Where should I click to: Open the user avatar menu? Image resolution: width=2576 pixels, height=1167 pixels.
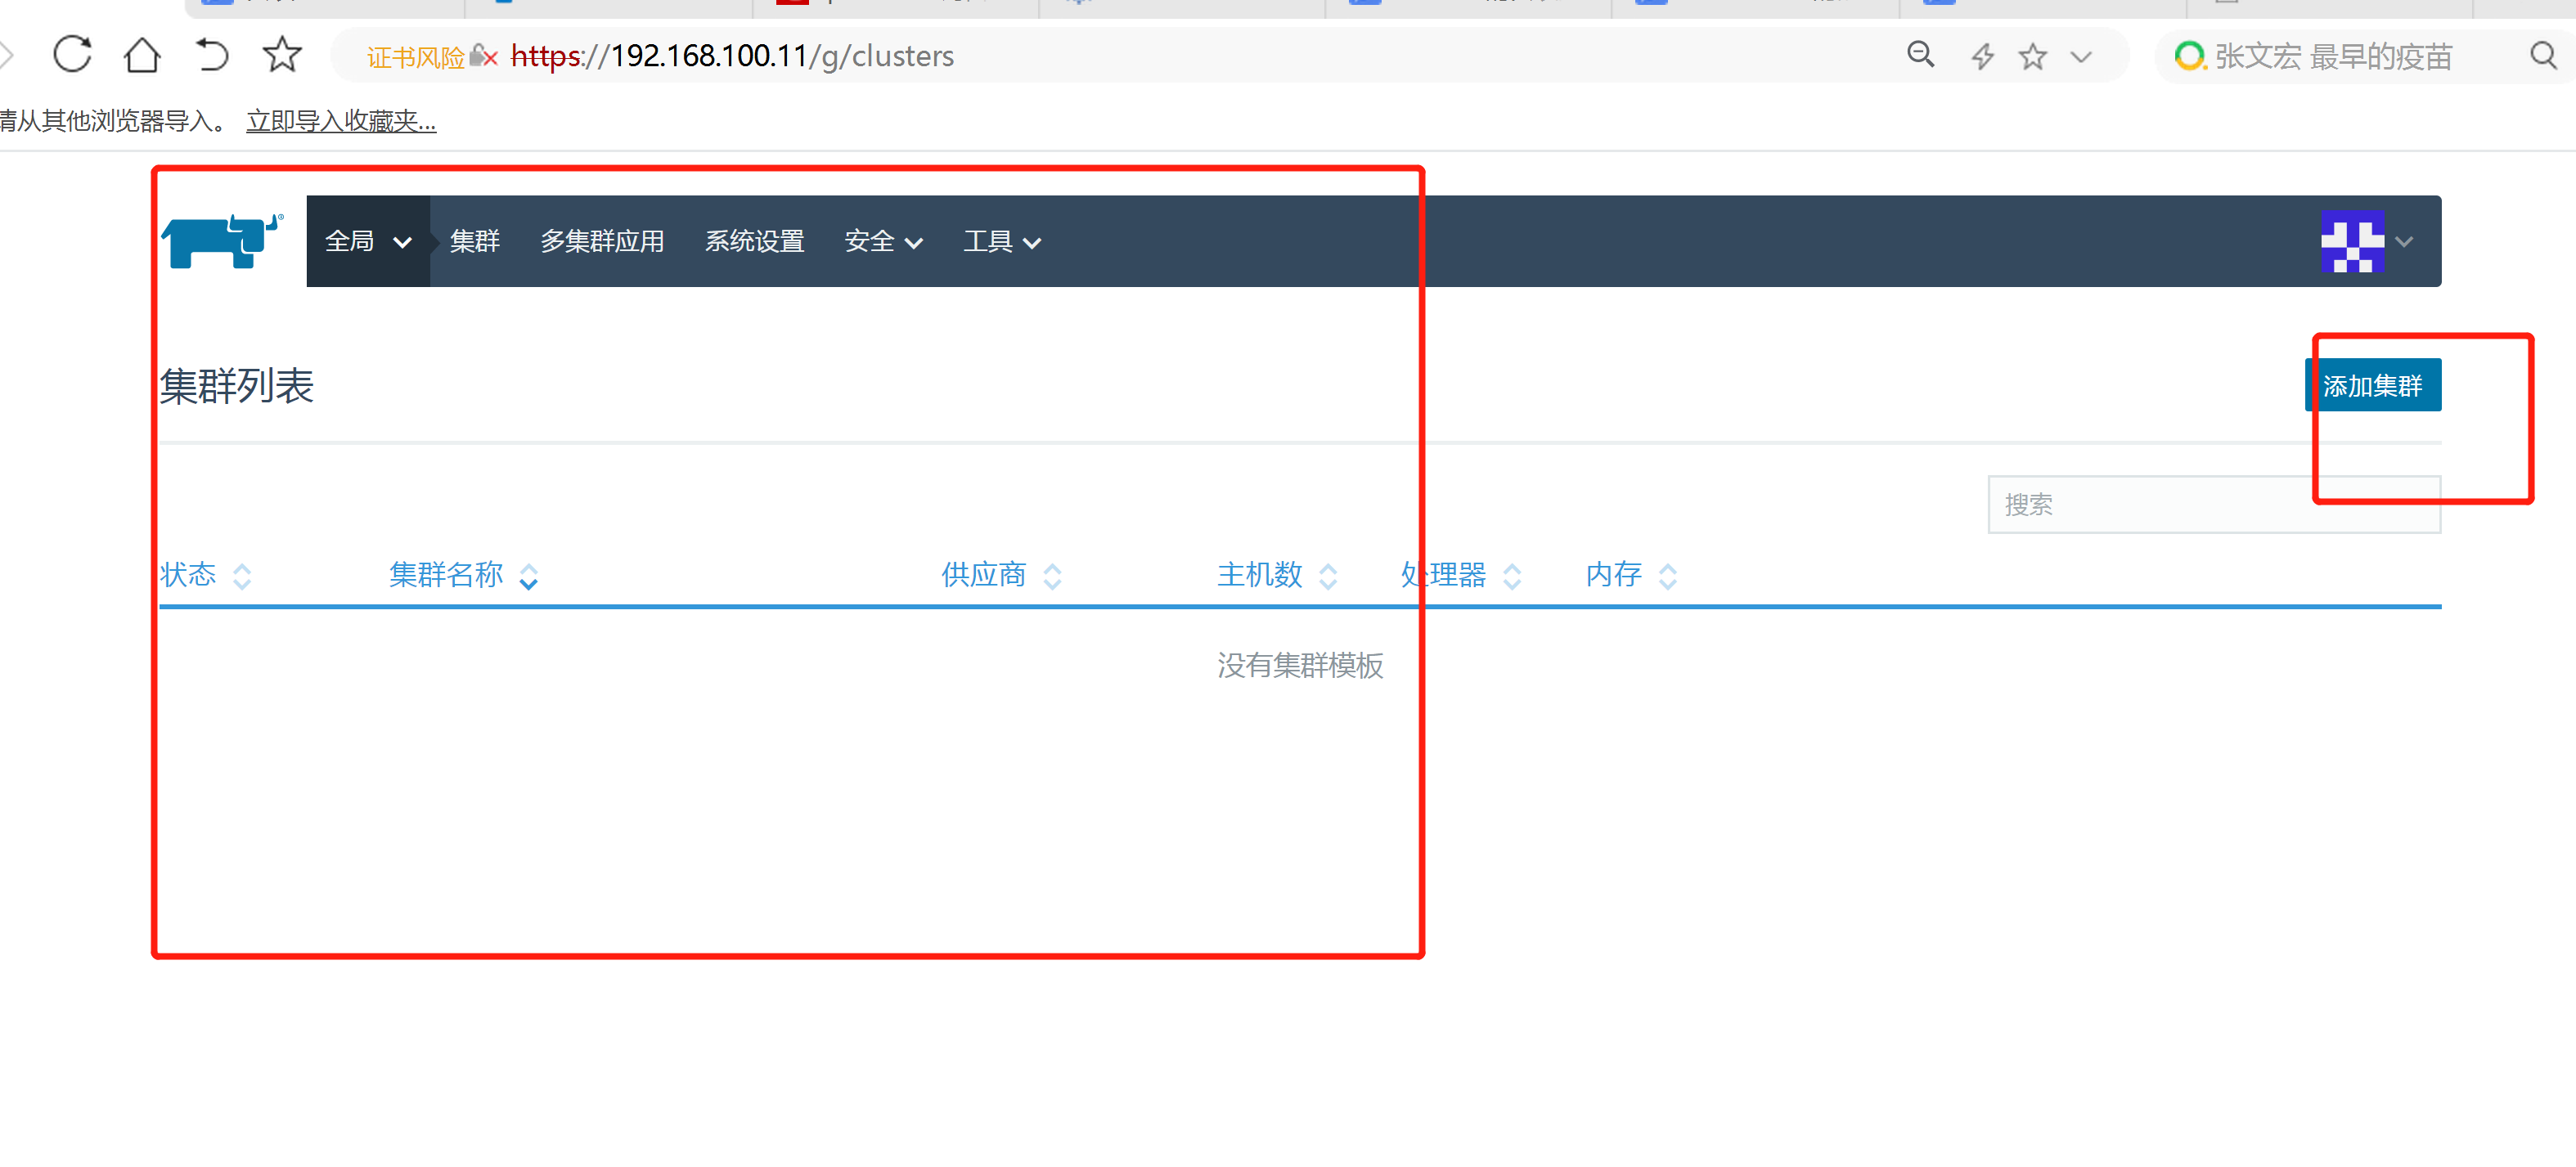click(x=2352, y=241)
